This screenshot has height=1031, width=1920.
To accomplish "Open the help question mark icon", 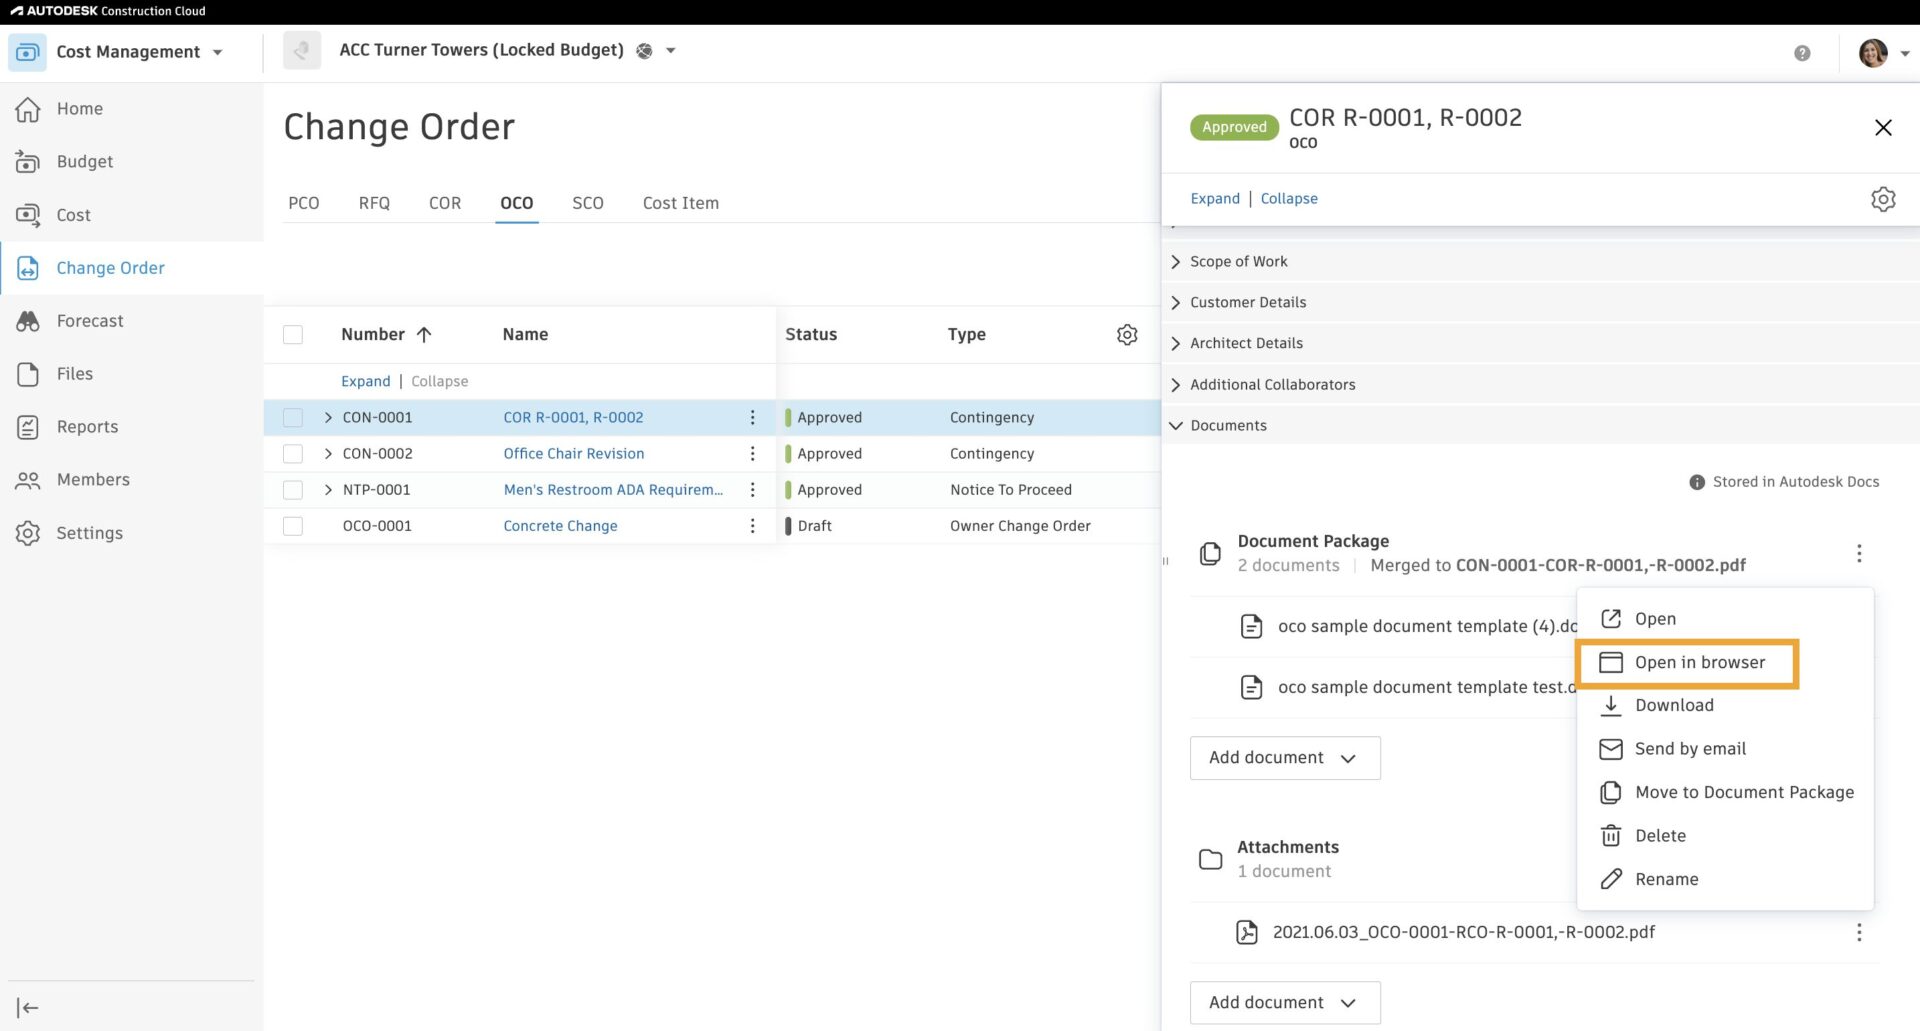I will tap(1802, 53).
